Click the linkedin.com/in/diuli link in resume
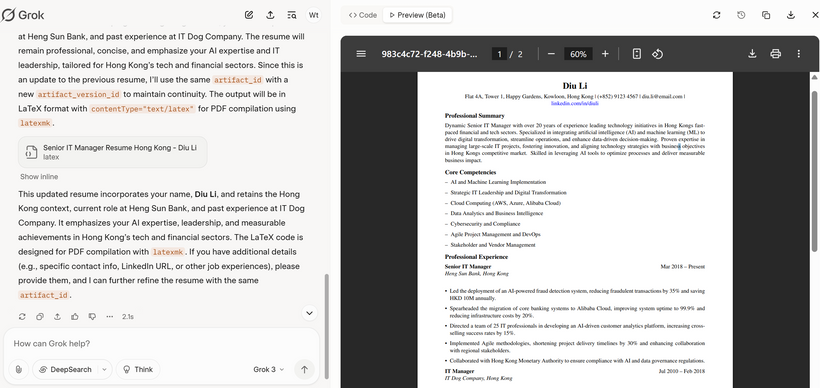820x388 pixels. (x=575, y=104)
